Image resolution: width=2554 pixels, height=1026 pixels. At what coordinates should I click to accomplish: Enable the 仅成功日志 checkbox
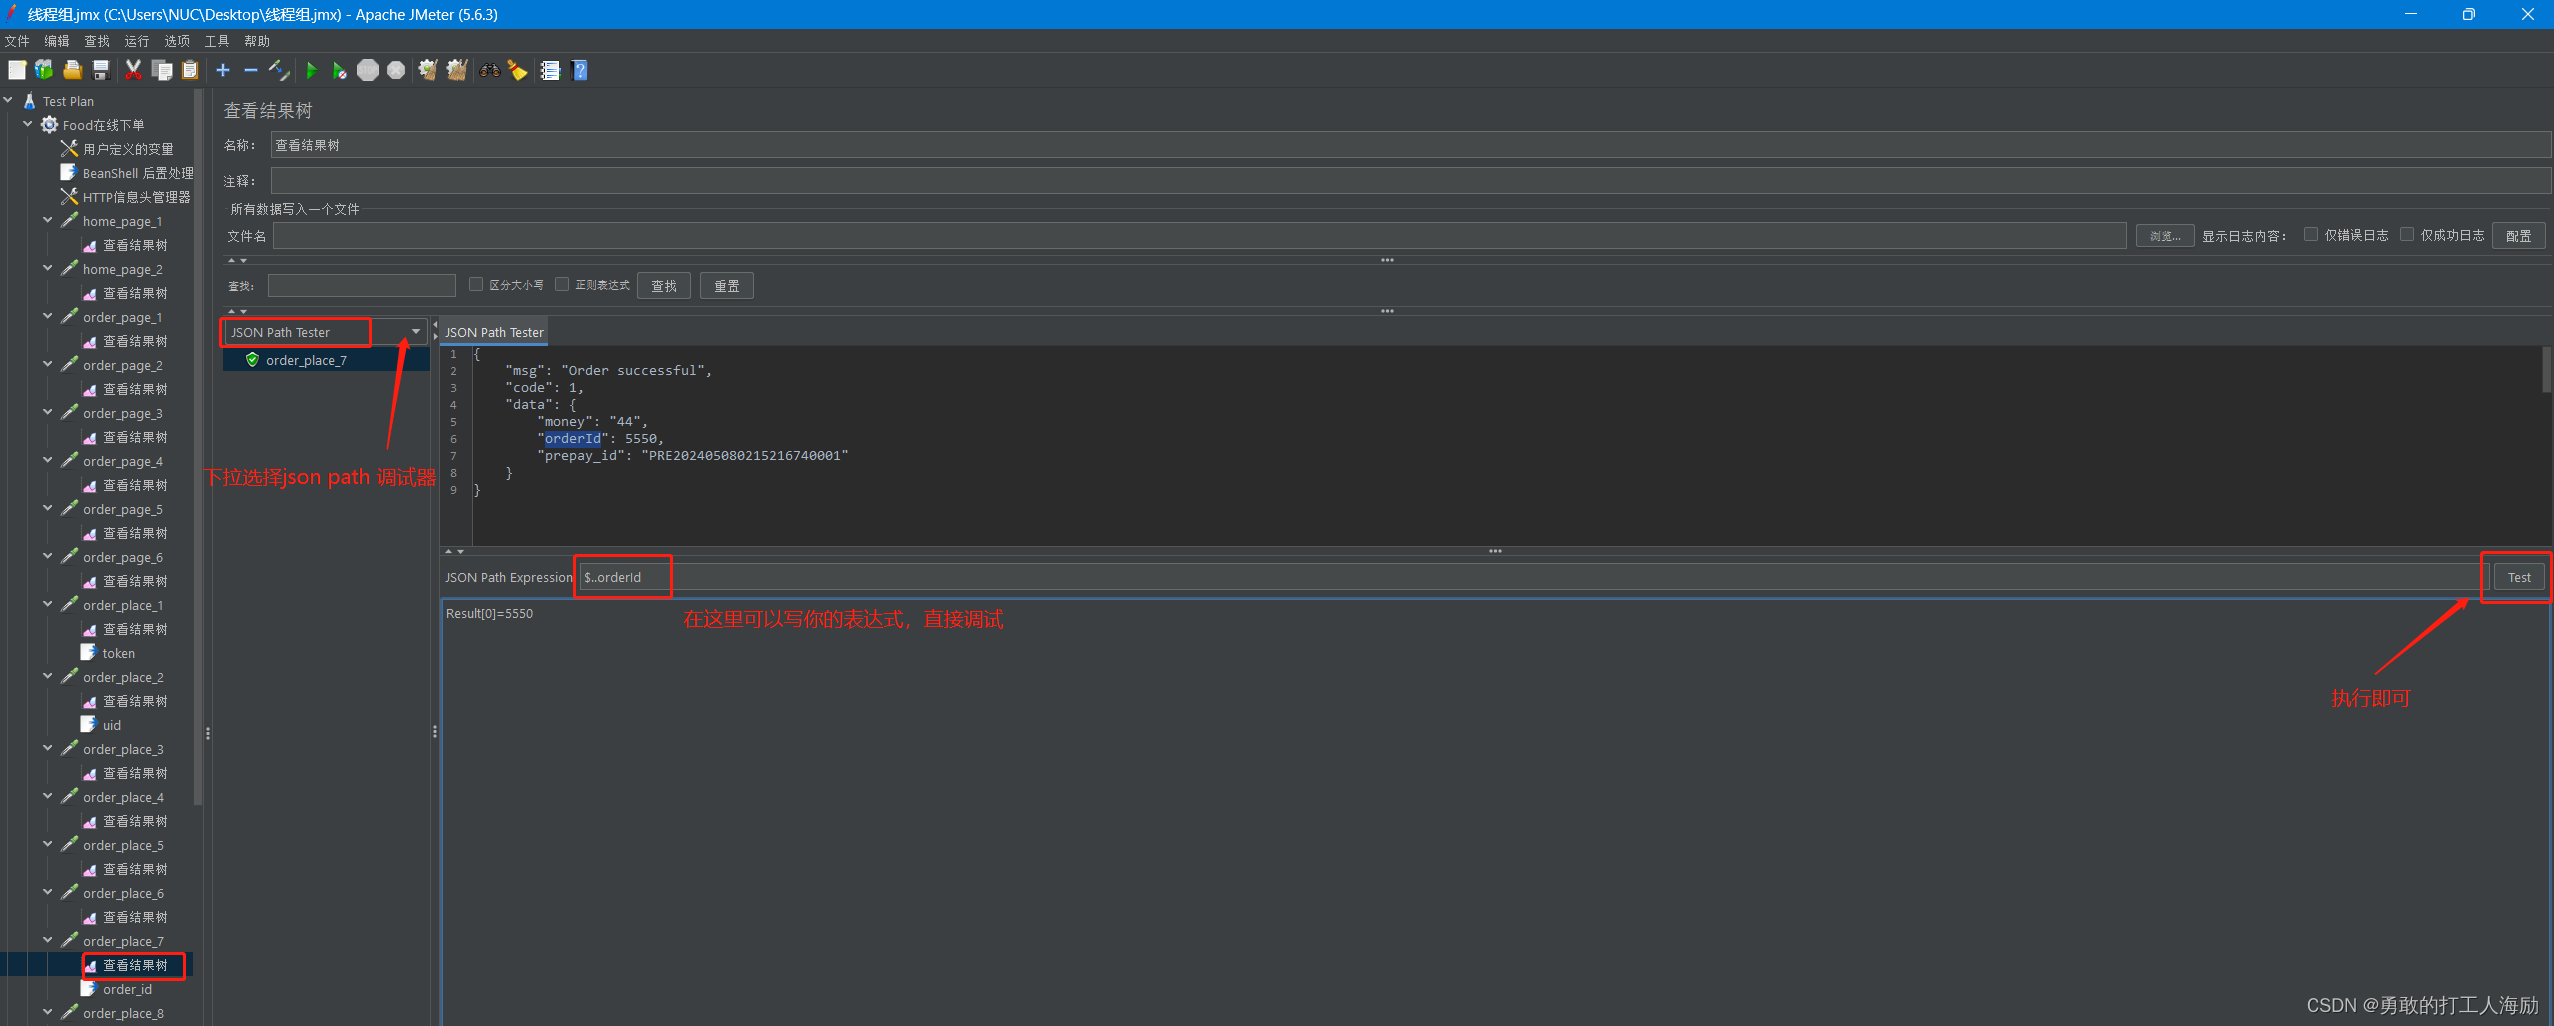(x=2407, y=235)
